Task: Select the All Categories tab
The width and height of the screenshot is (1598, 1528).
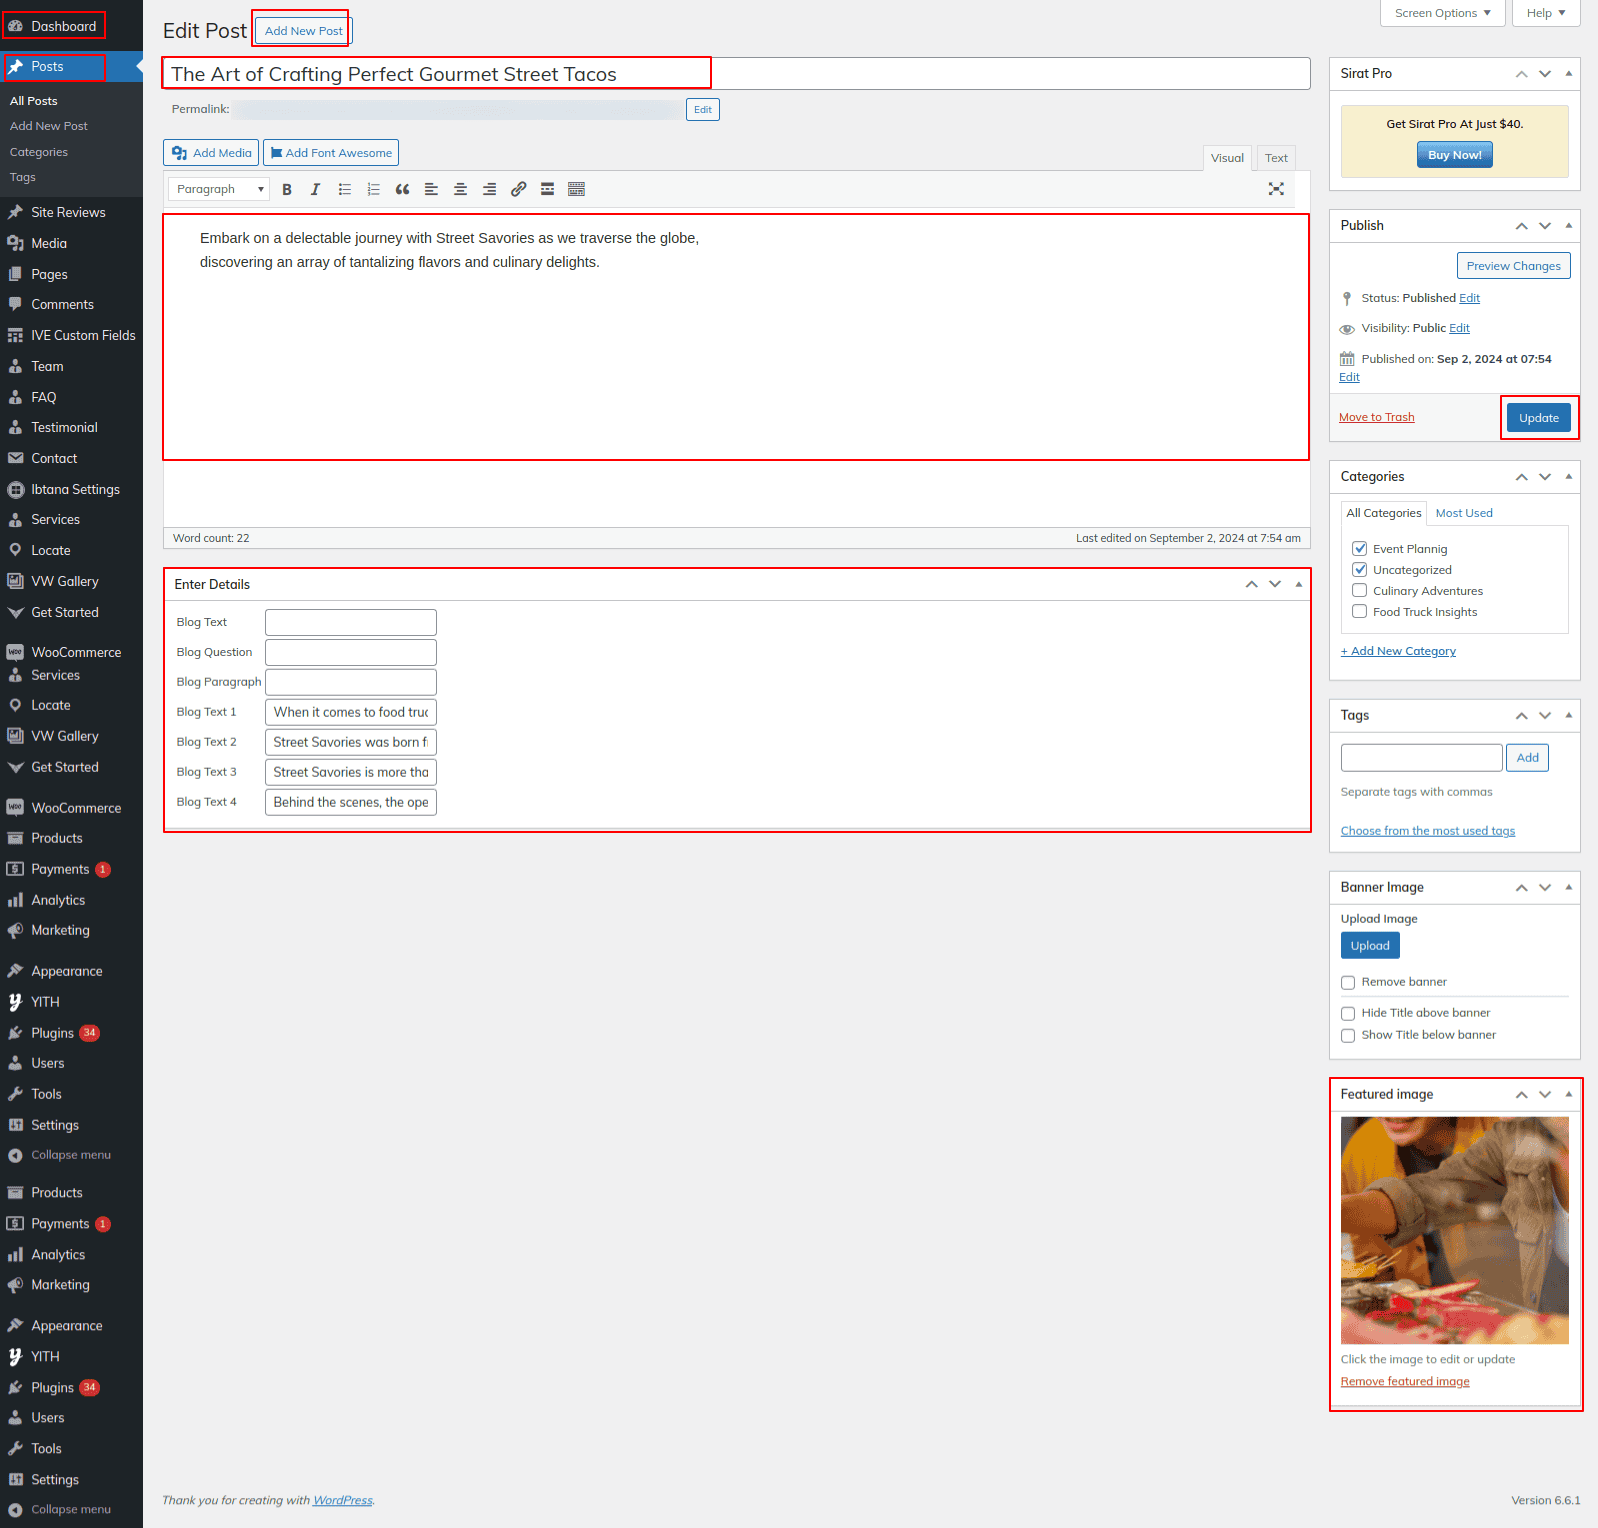Action: pos(1383,513)
